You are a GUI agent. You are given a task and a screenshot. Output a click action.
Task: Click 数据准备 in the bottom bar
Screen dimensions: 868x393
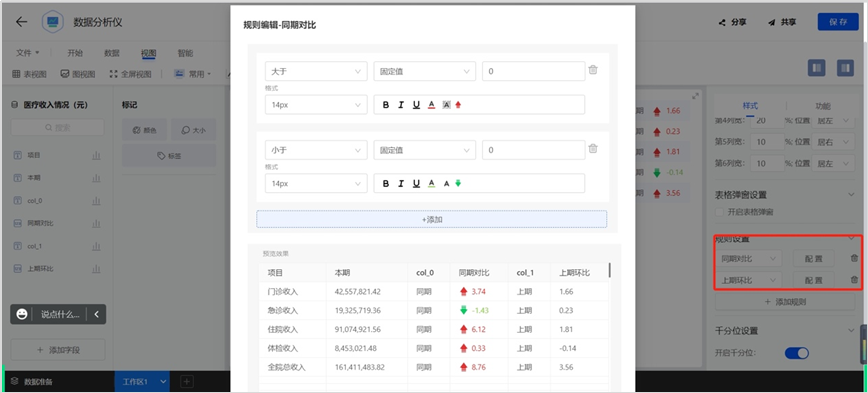[32, 381]
